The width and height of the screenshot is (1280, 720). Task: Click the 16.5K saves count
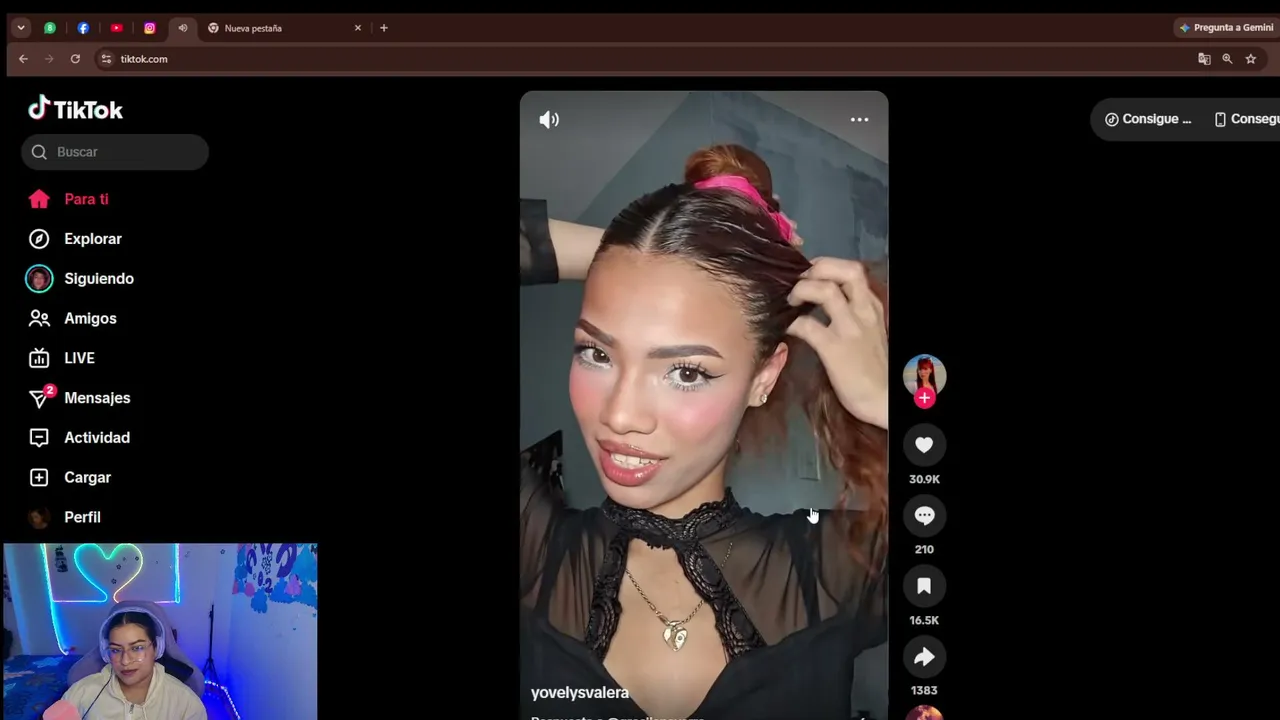[924, 620]
